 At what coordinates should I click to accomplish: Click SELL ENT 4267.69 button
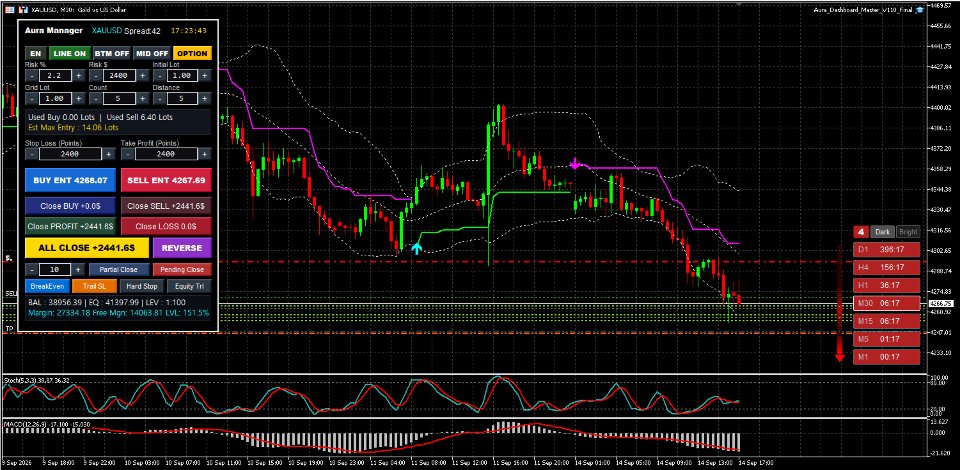click(166, 181)
